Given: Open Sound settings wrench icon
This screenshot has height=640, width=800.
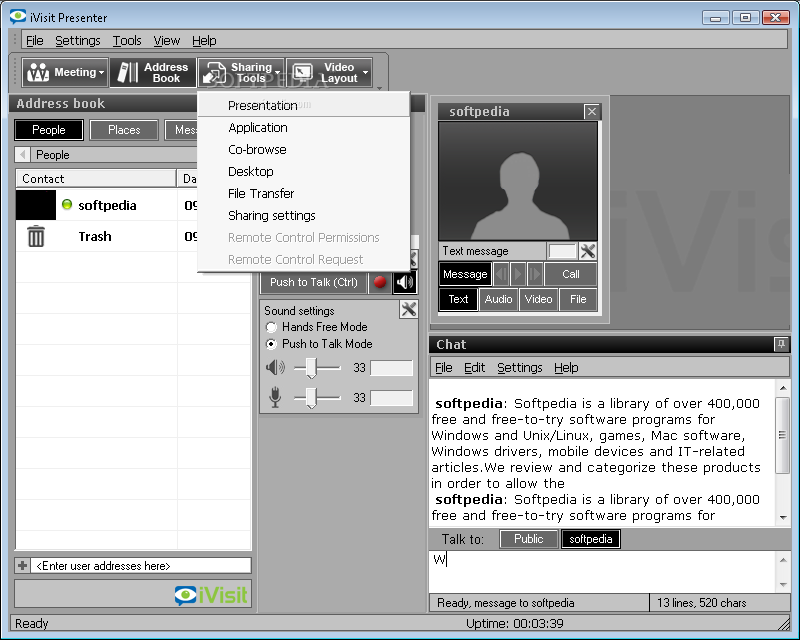Looking at the screenshot, I should click(408, 309).
